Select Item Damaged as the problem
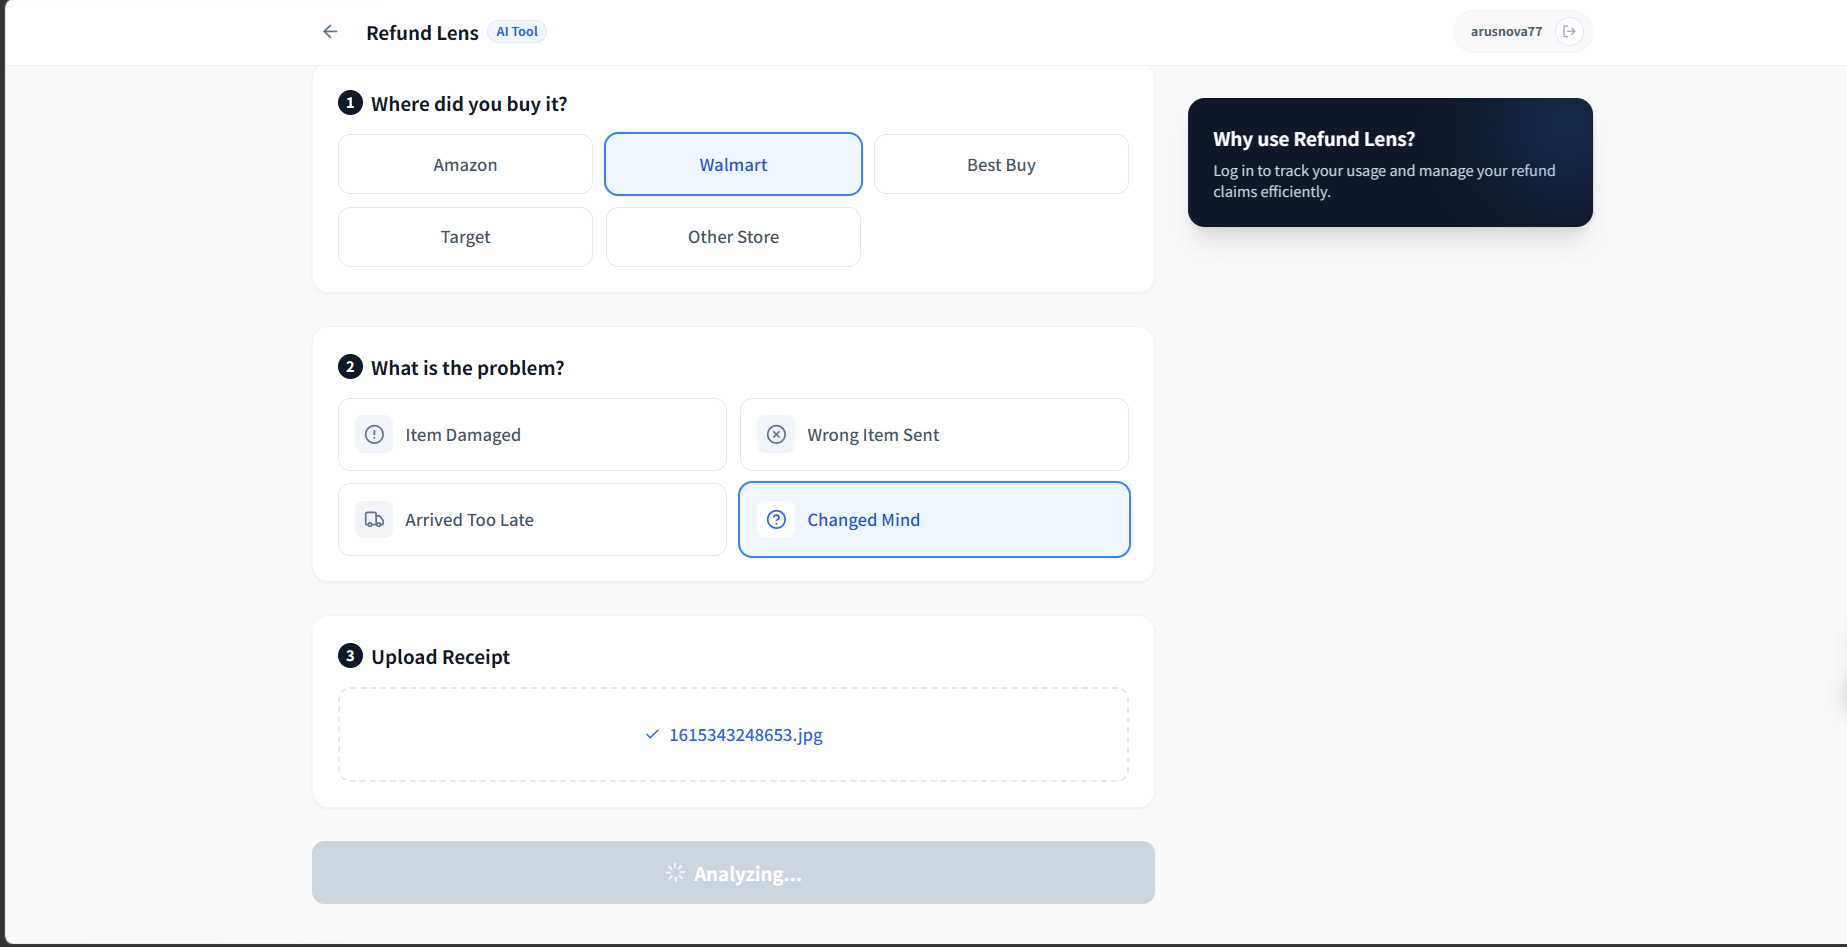 [x=532, y=434]
